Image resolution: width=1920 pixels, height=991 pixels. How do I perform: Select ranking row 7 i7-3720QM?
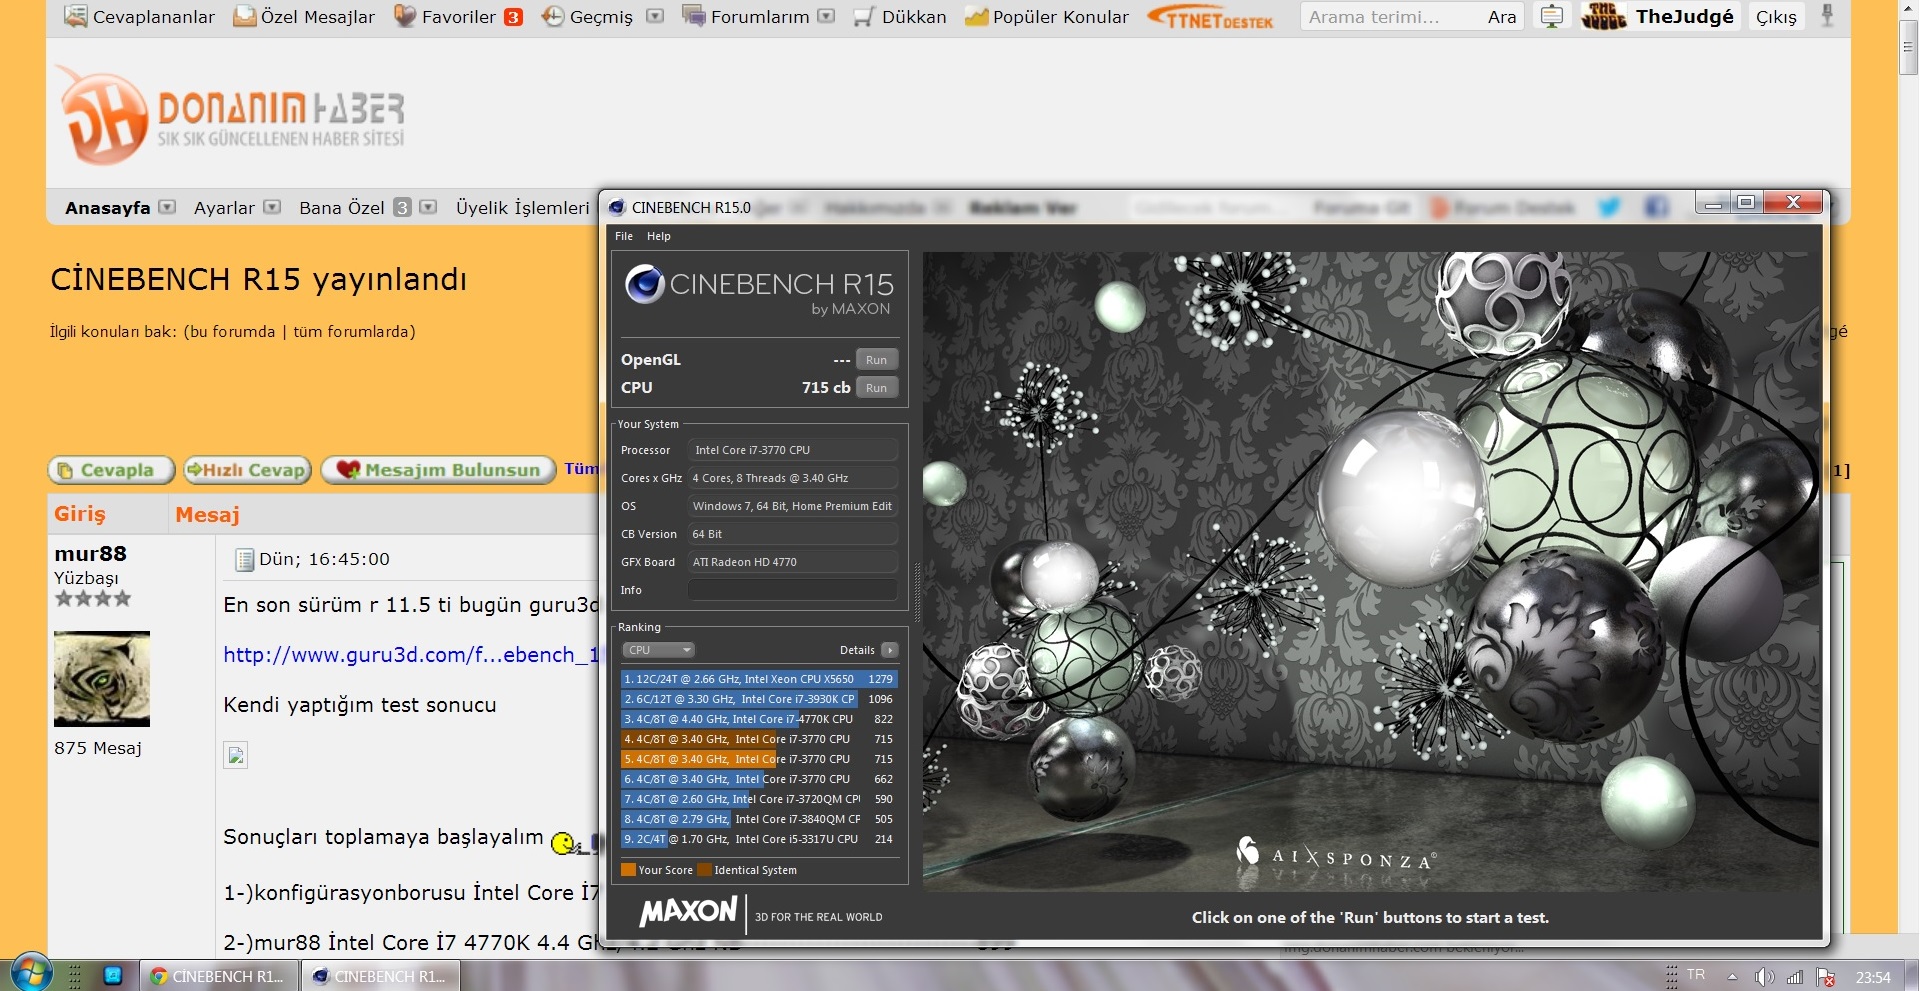coord(759,799)
